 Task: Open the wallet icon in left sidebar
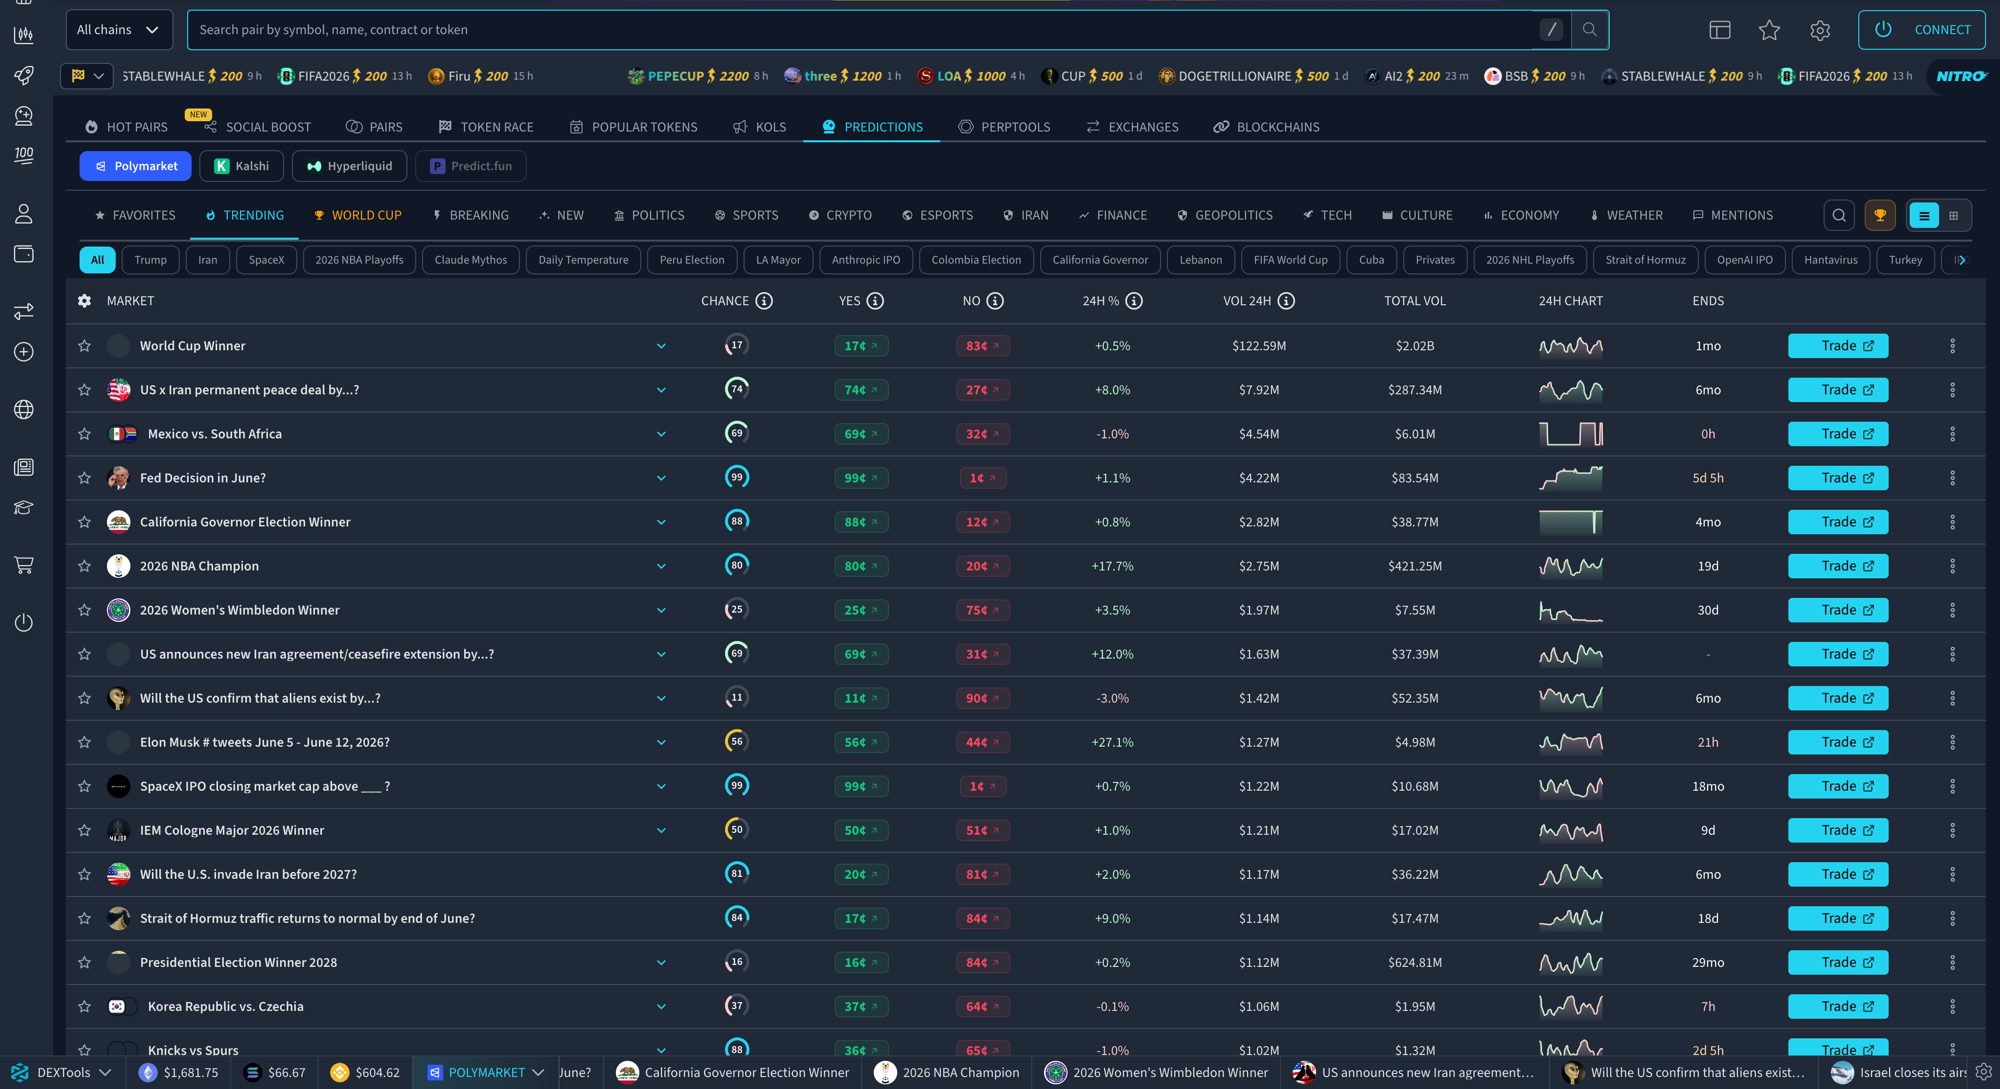pyautogui.click(x=24, y=254)
